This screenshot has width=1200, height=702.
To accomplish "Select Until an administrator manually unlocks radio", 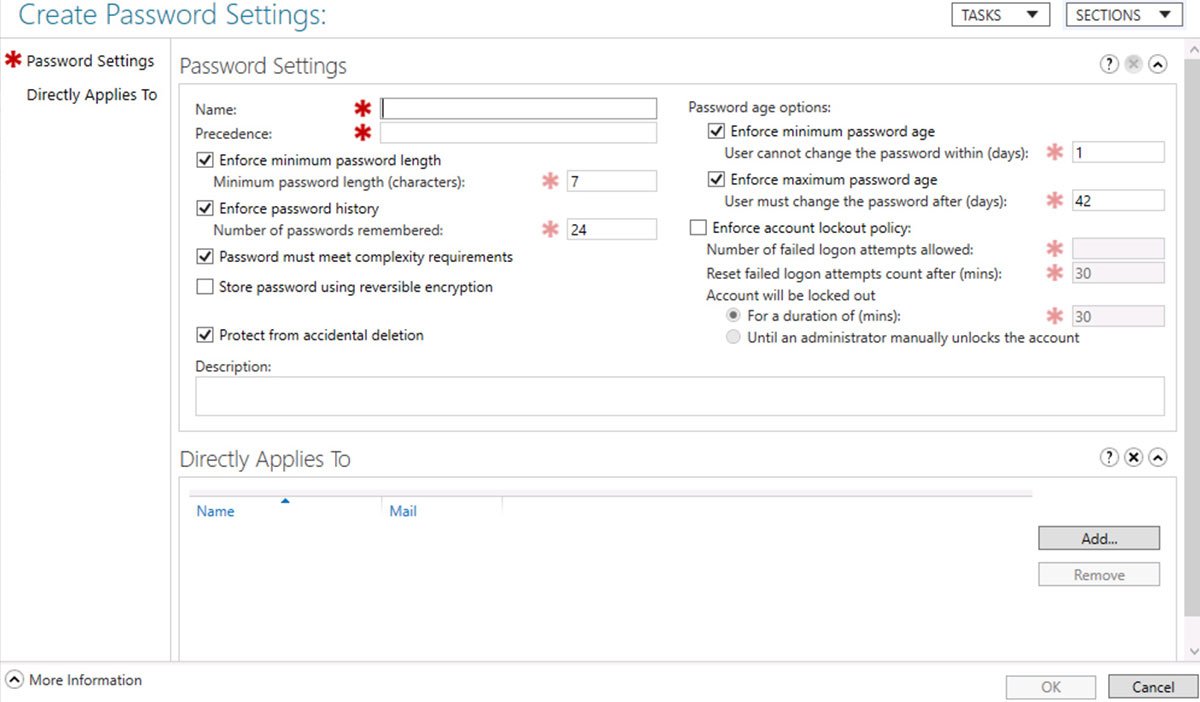I will [x=733, y=338].
